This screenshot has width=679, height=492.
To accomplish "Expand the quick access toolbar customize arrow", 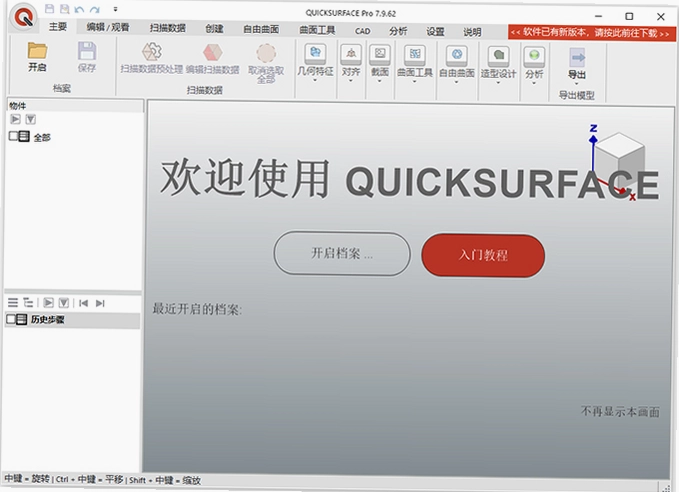I will click(115, 9).
